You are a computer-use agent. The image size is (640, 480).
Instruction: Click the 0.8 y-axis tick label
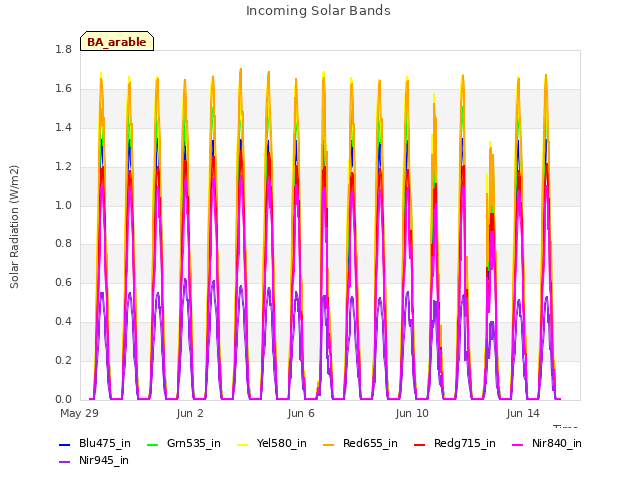(63, 244)
